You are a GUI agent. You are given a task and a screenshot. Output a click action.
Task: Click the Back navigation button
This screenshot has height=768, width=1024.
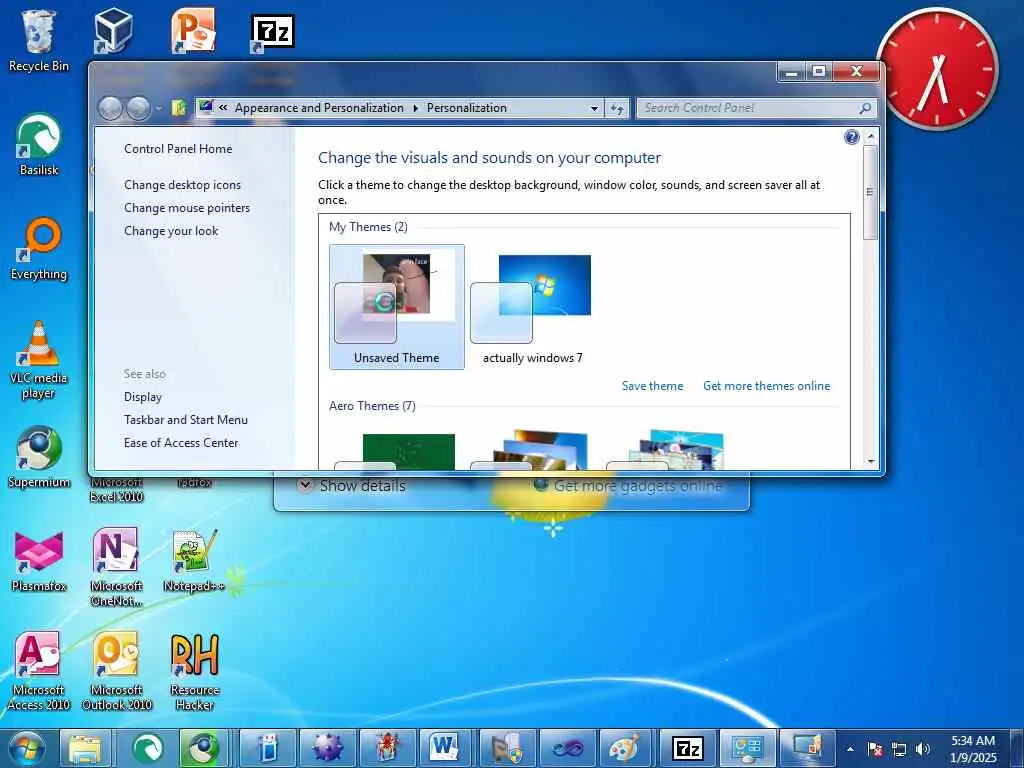coord(110,108)
